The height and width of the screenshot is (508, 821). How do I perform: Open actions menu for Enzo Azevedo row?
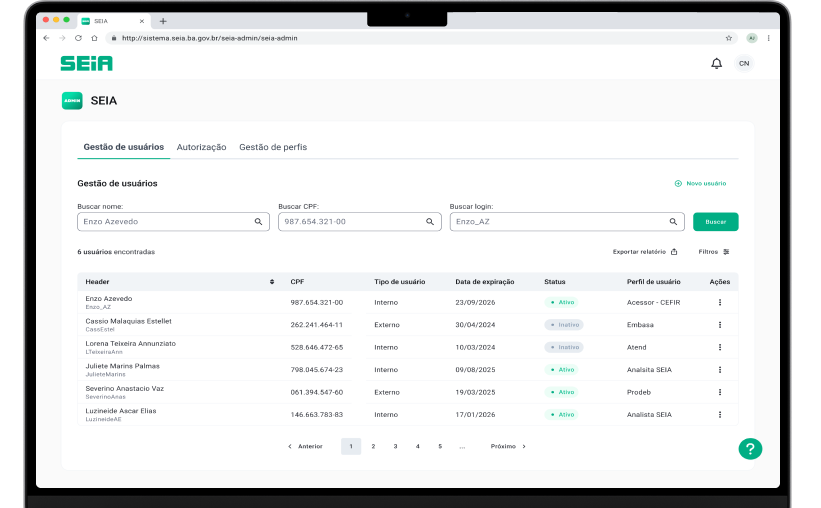pyautogui.click(x=719, y=302)
